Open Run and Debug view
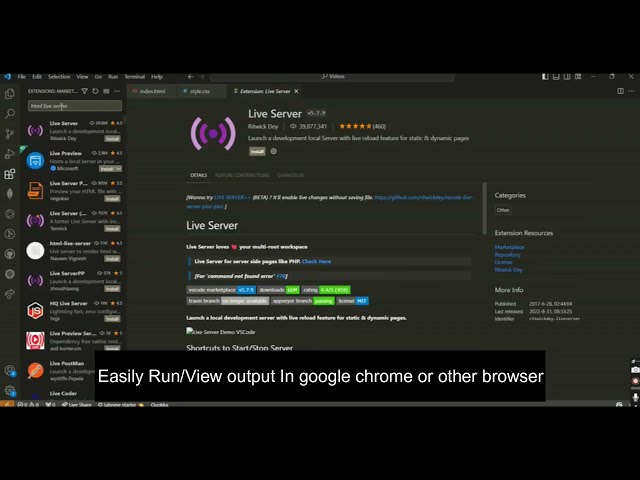The width and height of the screenshot is (640, 480). tap(9, 153)
